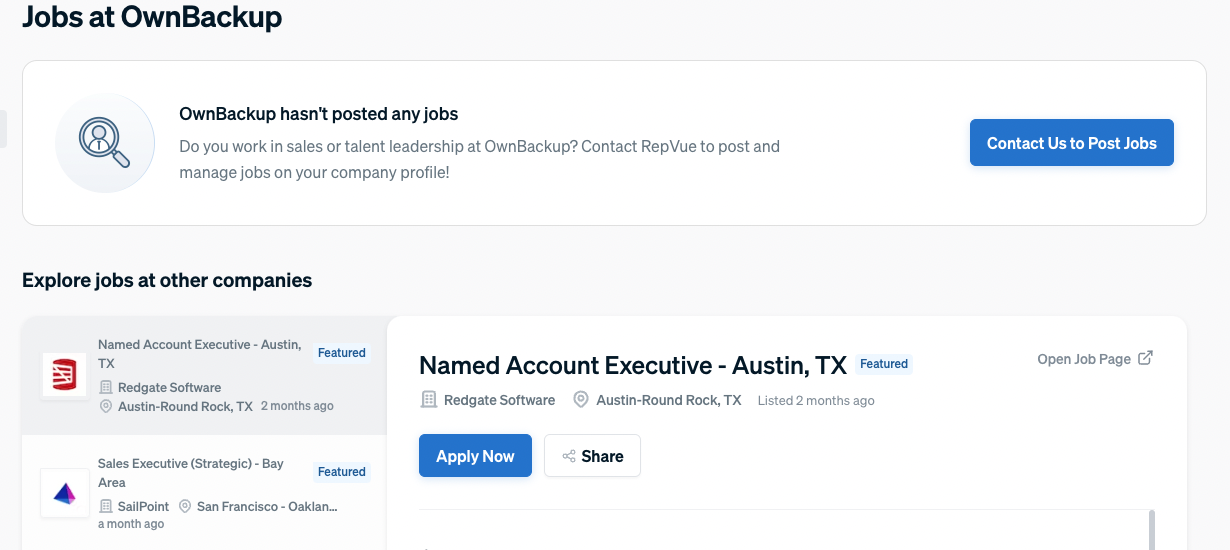Click building icon beside SailPoint in list
This screenshot has width=1230, height=550.
click(106, 506)
